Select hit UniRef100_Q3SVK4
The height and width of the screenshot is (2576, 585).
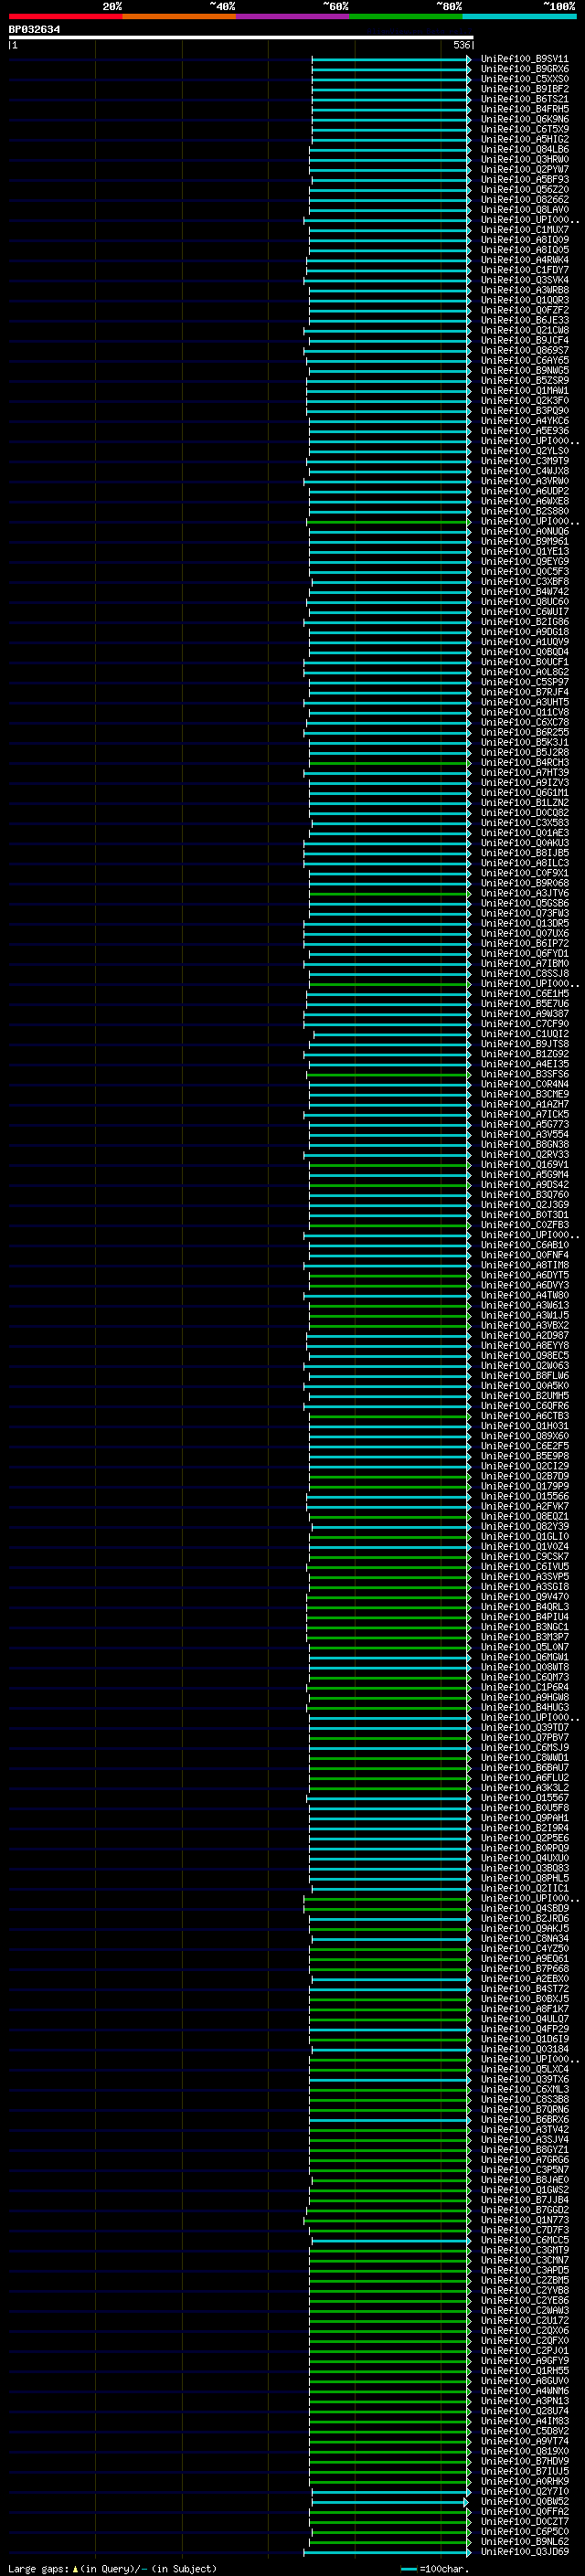[x=524, y=280]
